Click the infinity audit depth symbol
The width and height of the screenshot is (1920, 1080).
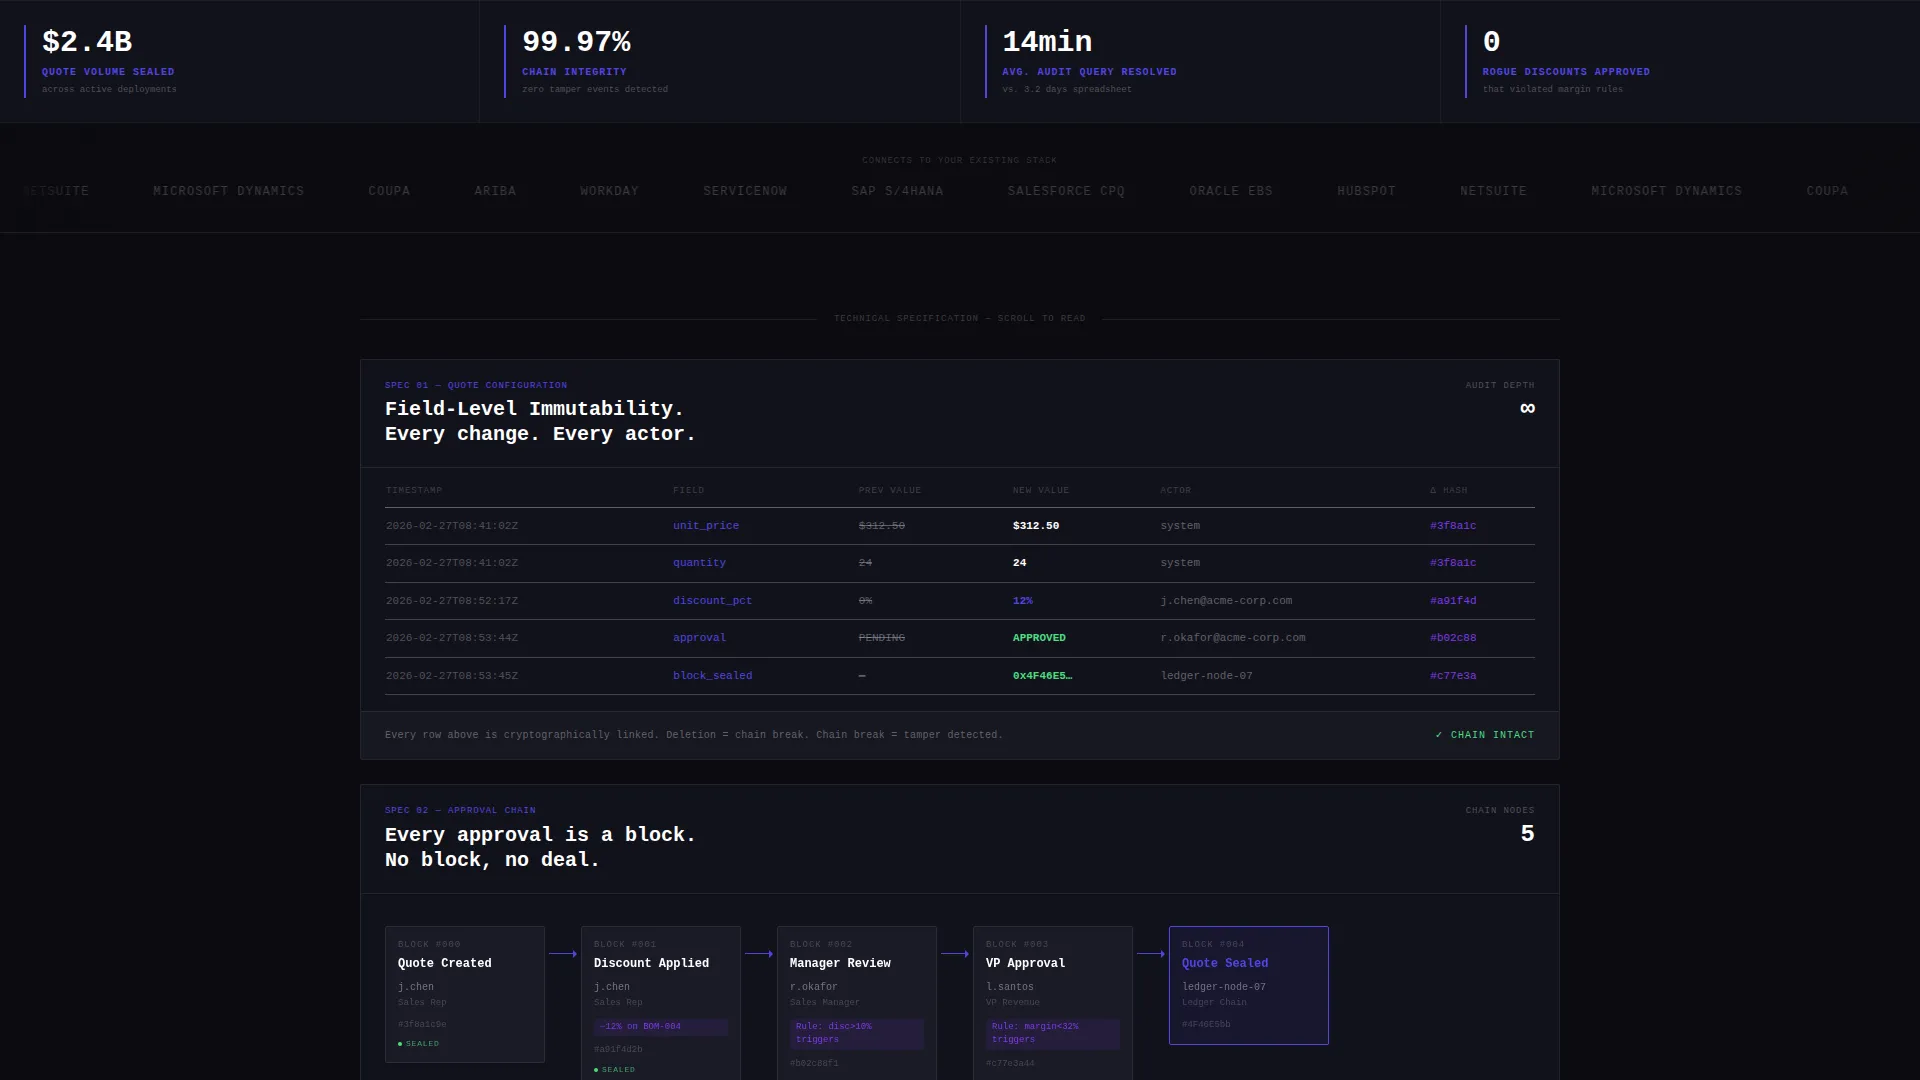tap(1527, 408)
